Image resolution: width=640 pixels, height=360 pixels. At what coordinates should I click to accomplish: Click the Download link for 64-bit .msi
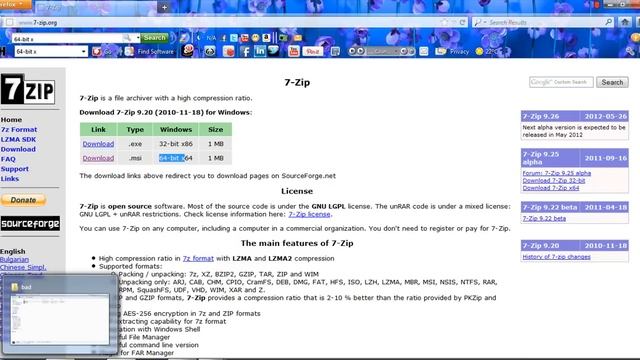pos(98,158)
